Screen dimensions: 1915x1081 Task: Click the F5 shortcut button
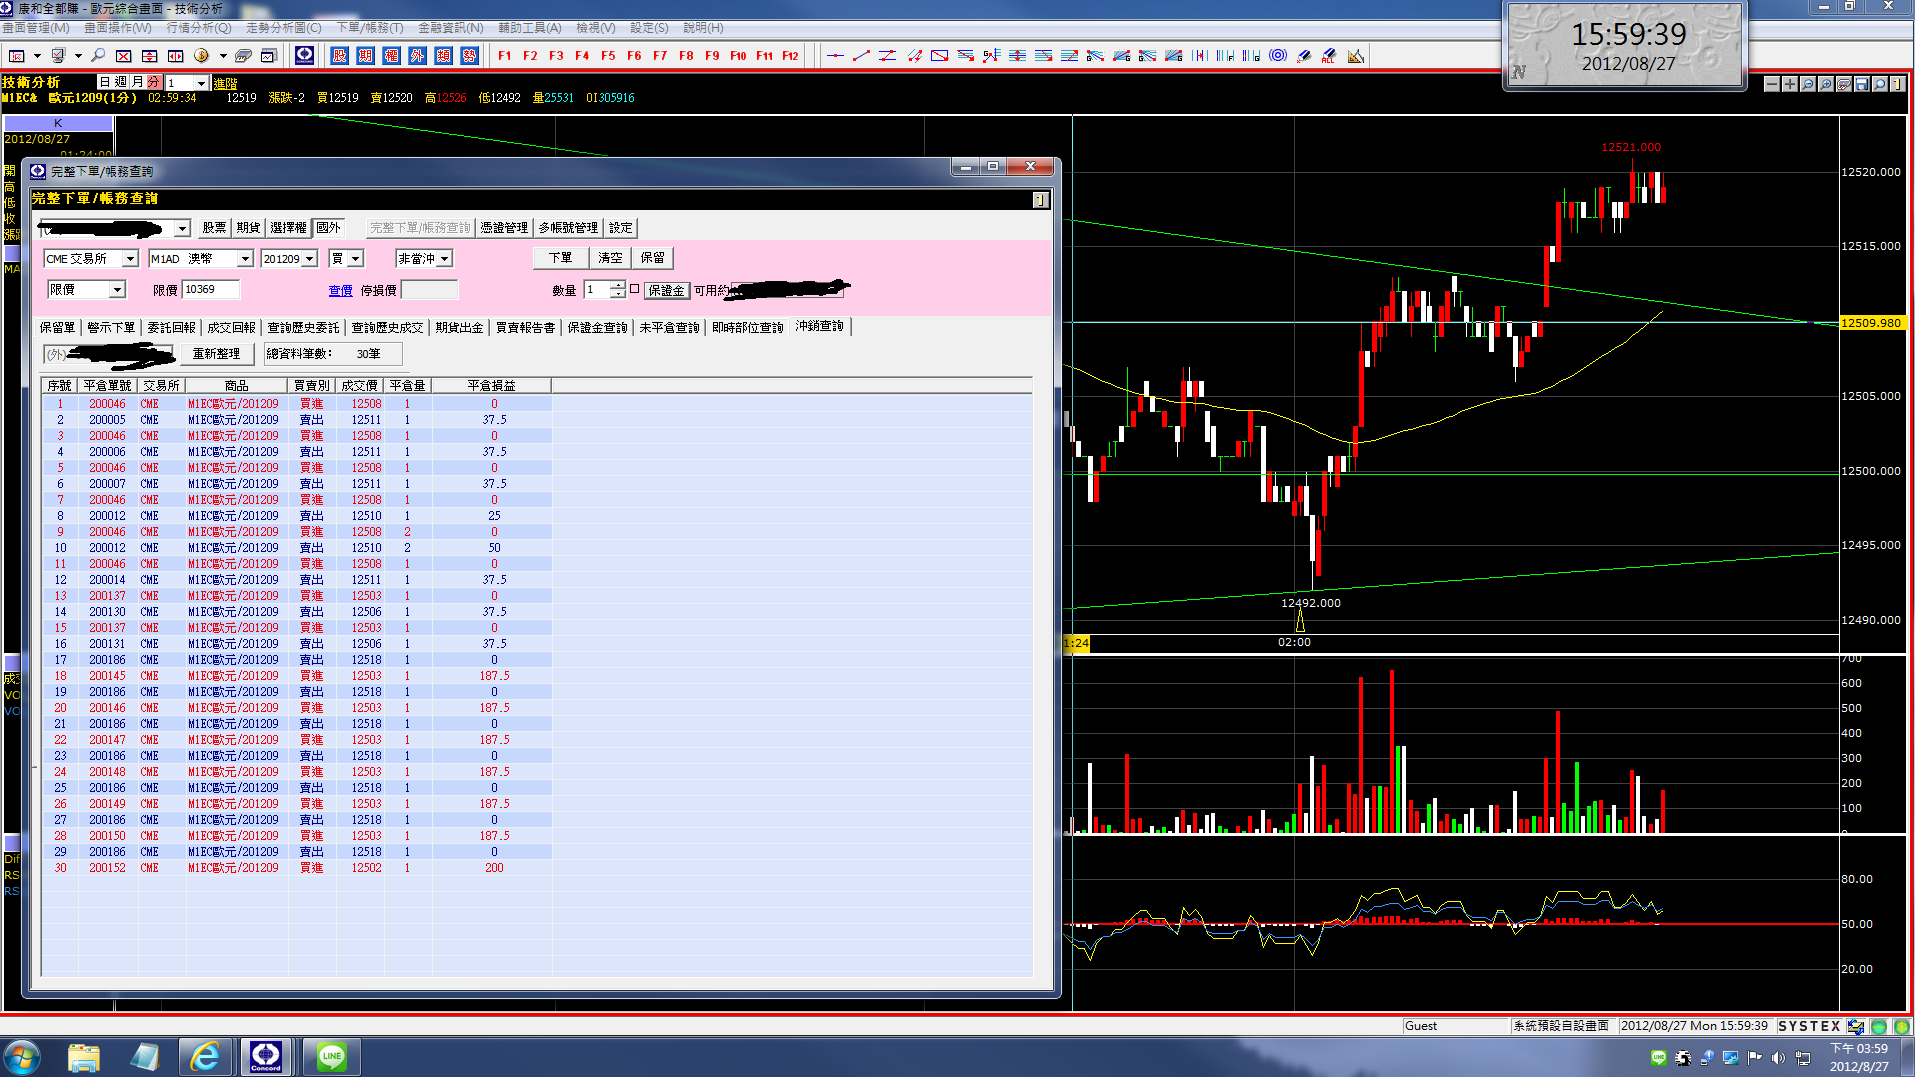pos(609,56)
